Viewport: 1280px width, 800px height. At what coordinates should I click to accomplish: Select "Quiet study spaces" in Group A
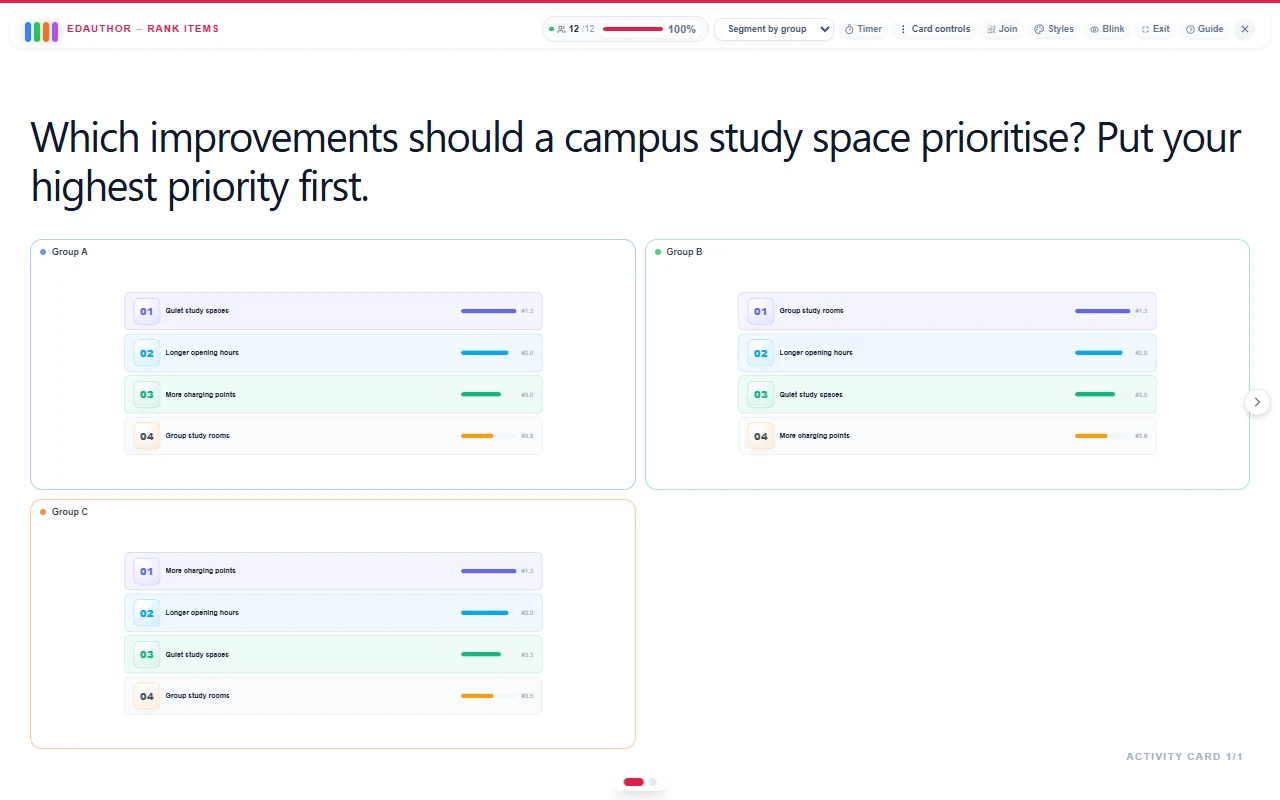(x=333, y=311)
